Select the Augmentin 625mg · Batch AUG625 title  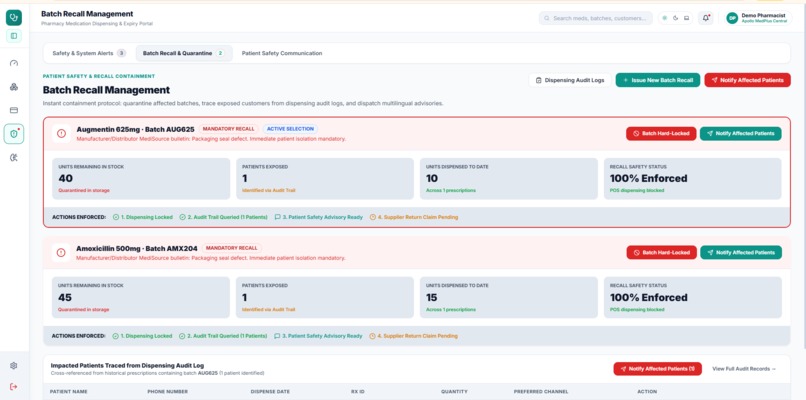point(135,130)
